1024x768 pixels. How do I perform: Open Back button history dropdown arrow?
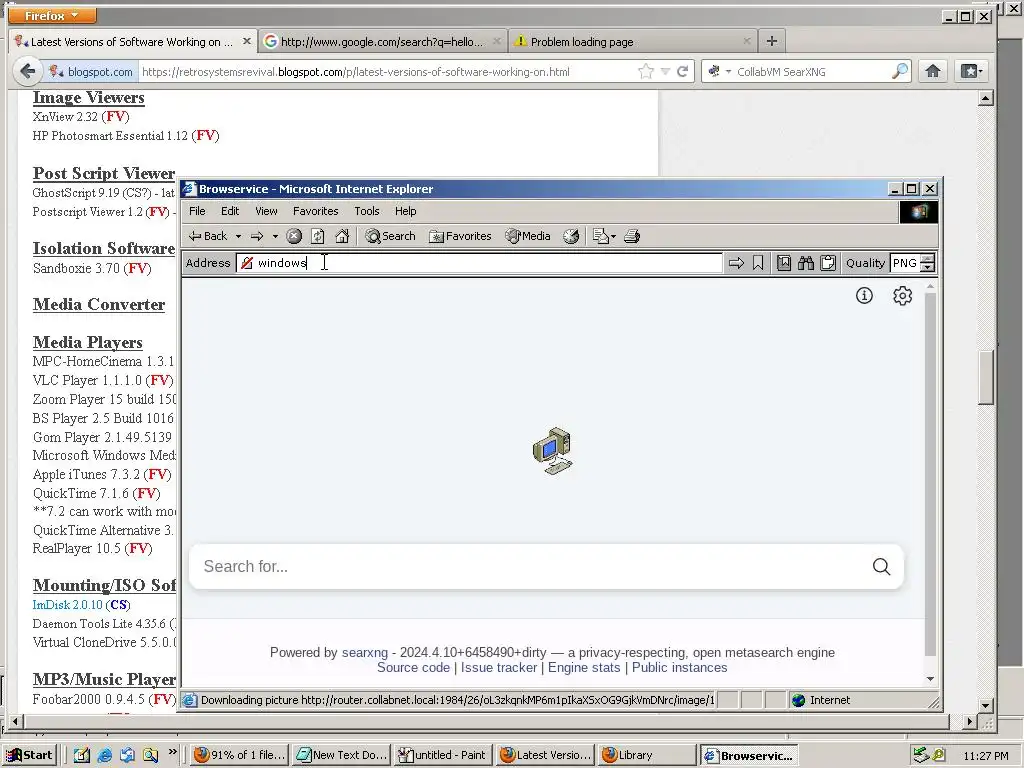point(238,236)
